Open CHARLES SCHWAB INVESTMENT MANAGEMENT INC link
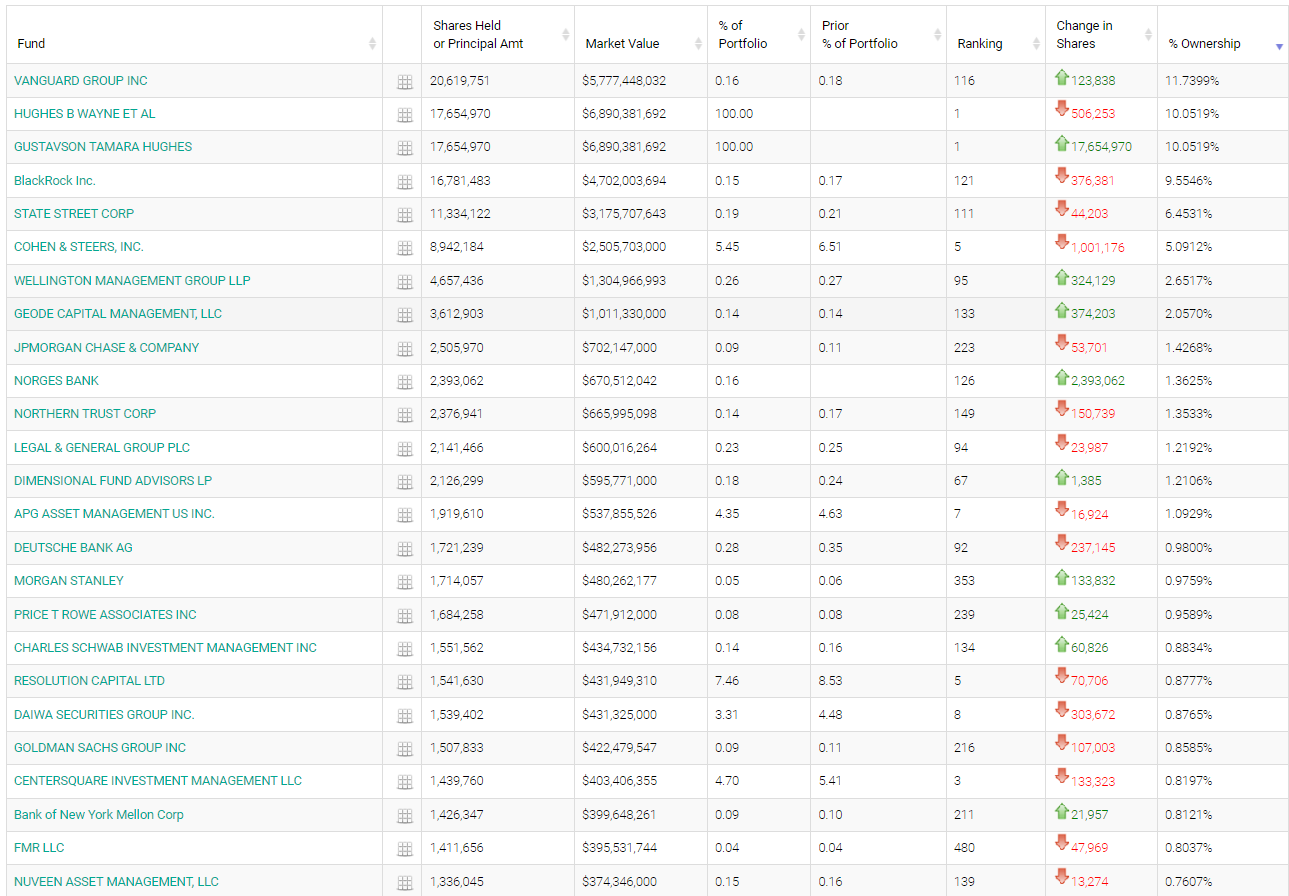1289x896 pixels. (x=166, y=648)
